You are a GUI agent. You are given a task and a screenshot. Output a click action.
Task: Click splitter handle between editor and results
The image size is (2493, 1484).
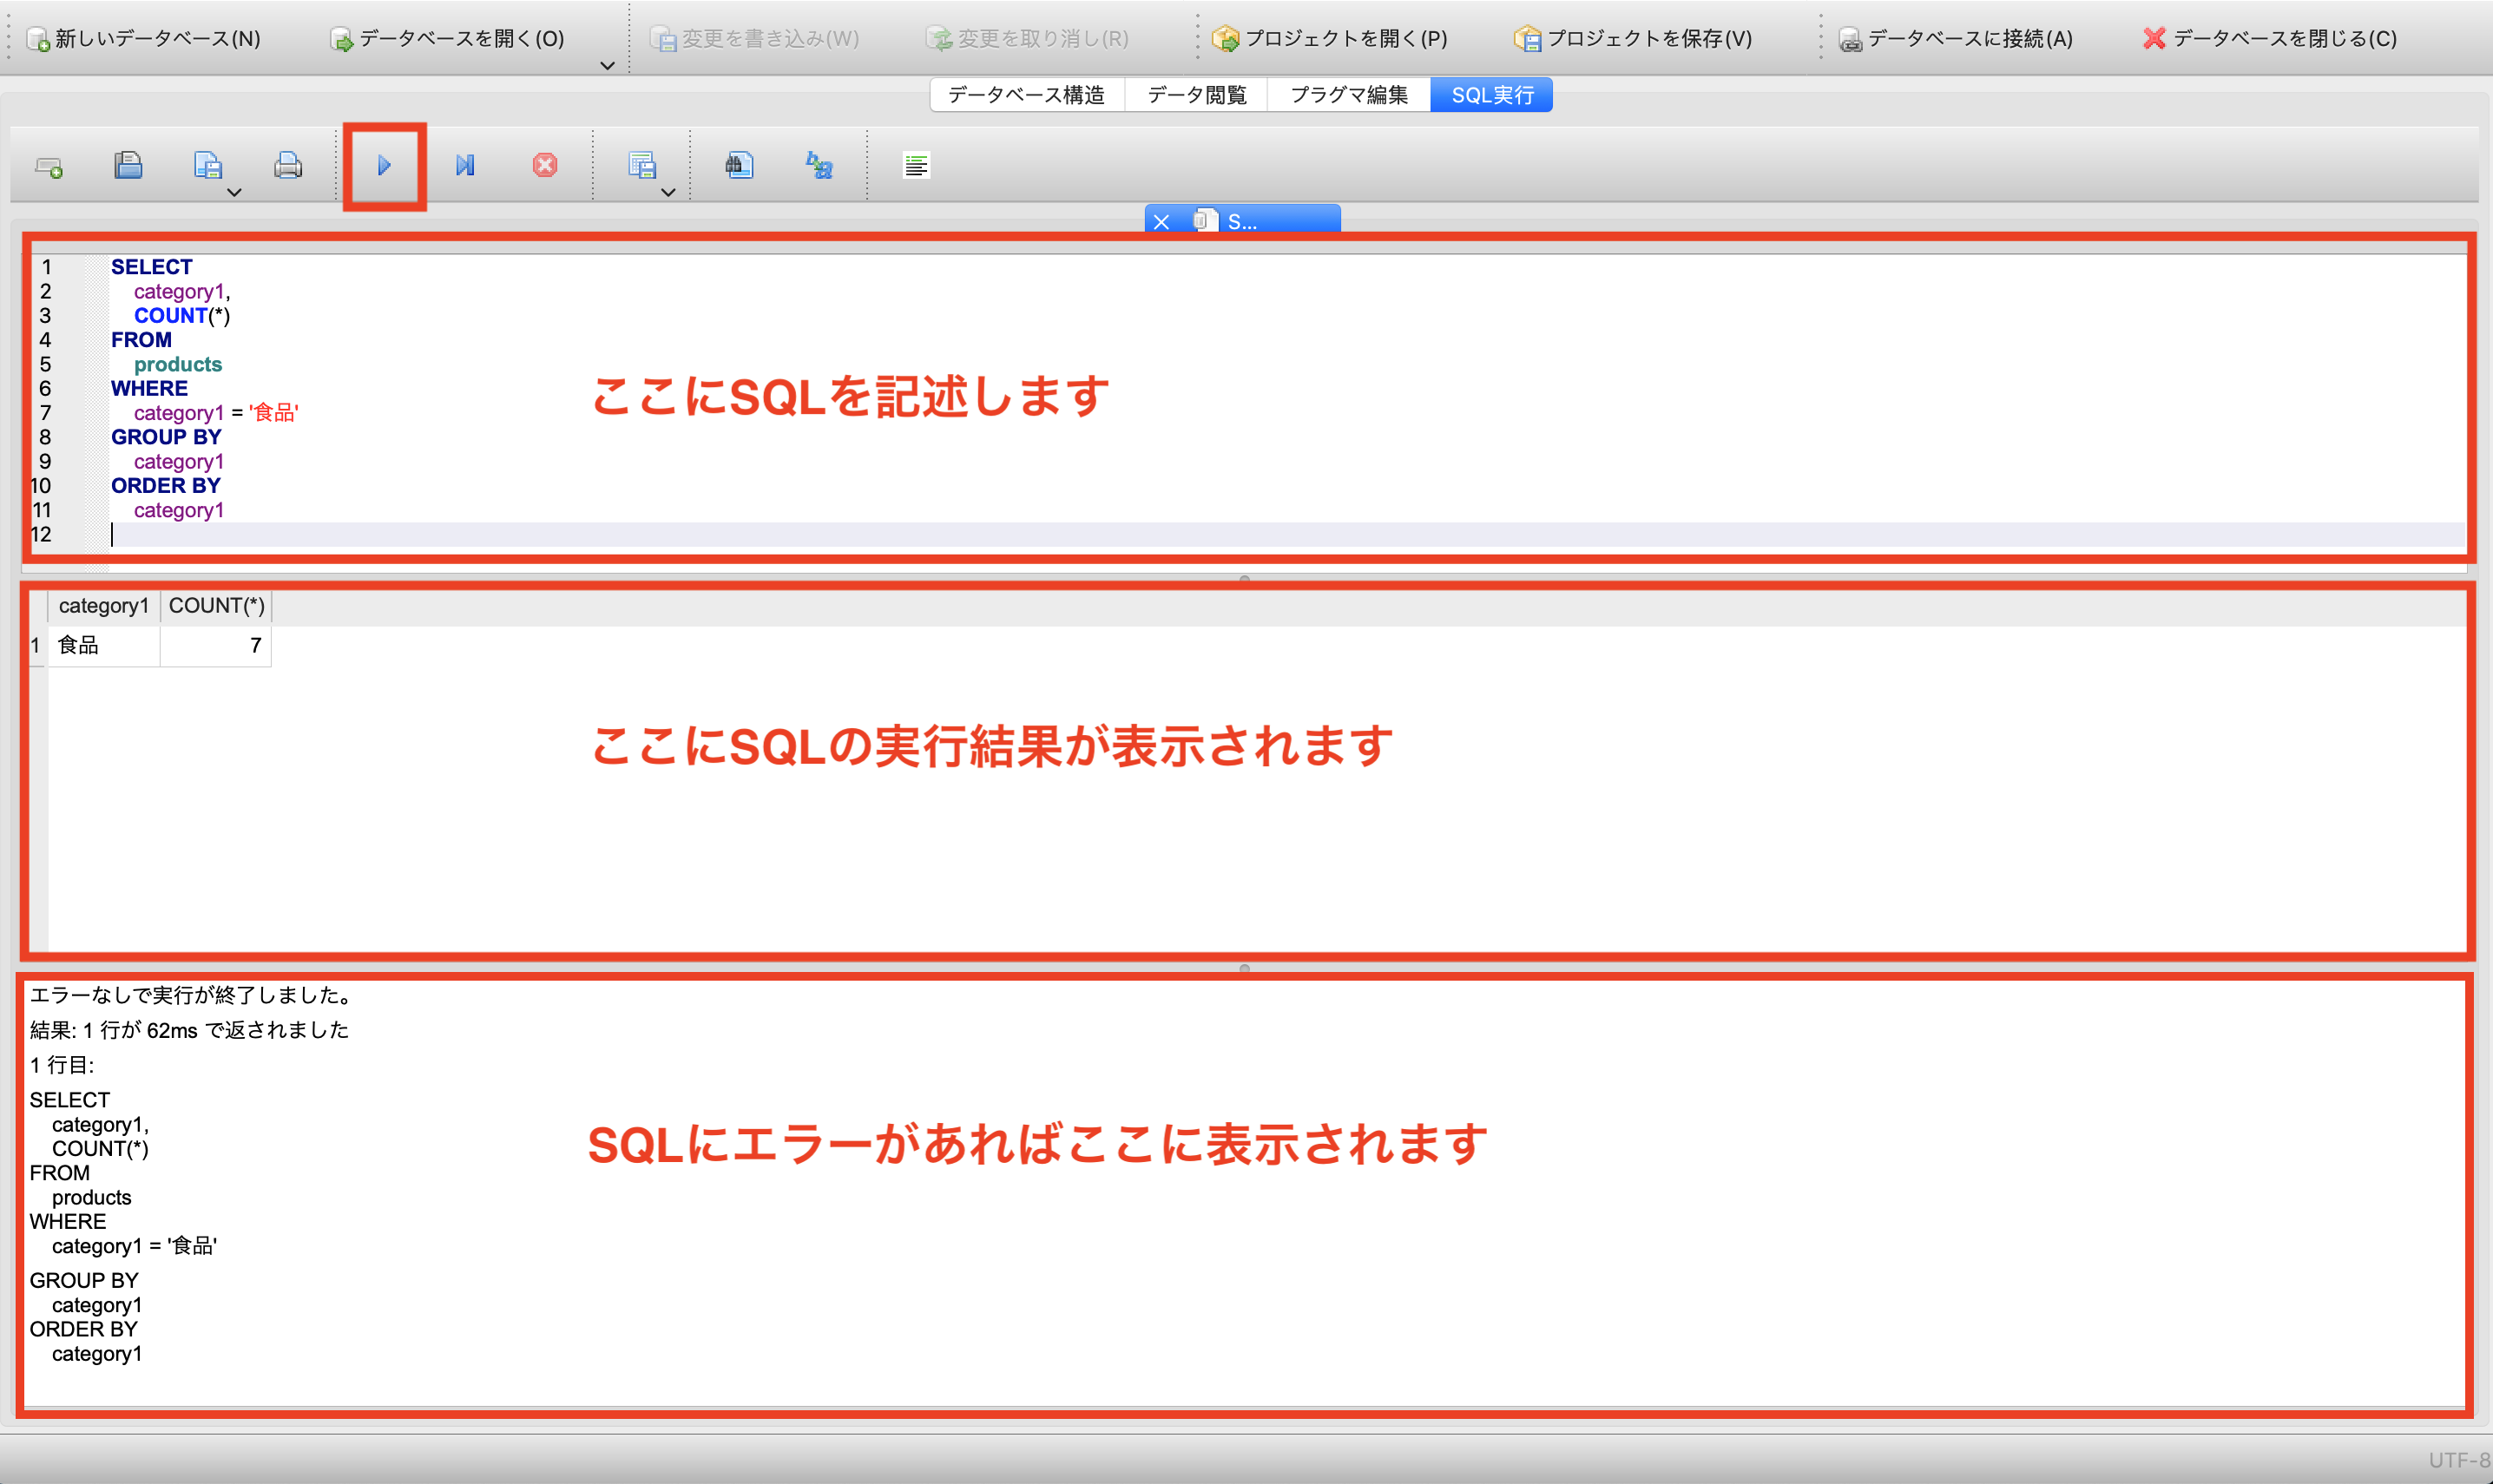[1245, 578]
